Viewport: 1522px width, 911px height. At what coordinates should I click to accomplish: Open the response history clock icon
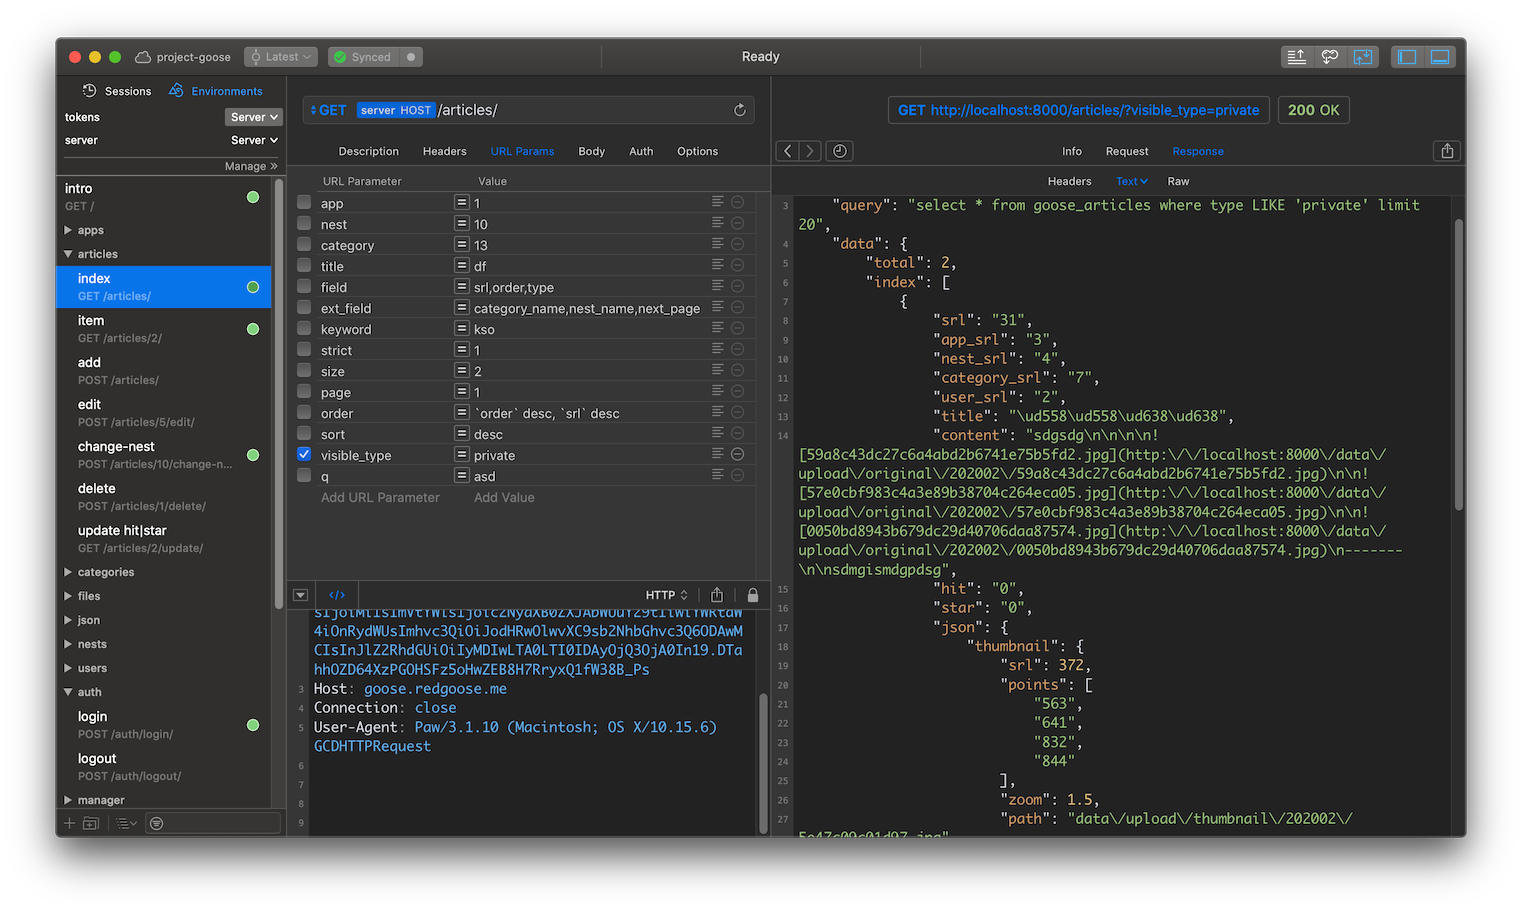tap(840, 151)
